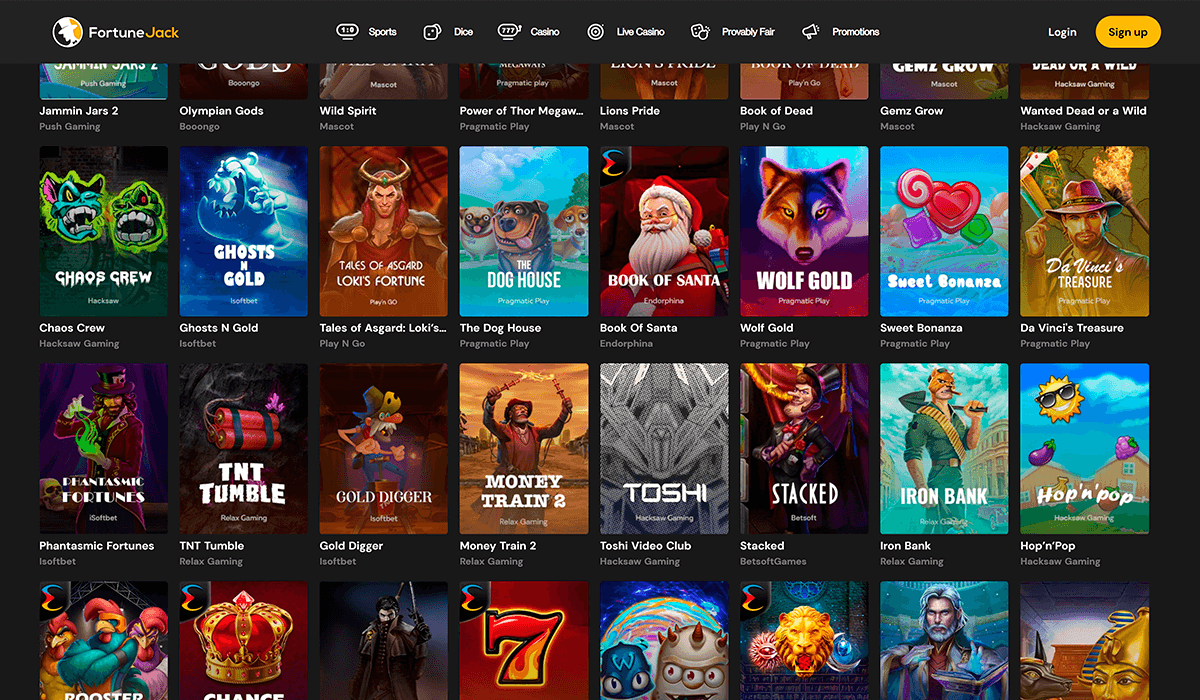Open the Da Vinci's Treasure thumbnail
Image resolution: width=1200 pixels, height=700 pixels.
pyautogui.click(x=1084, y=231)
